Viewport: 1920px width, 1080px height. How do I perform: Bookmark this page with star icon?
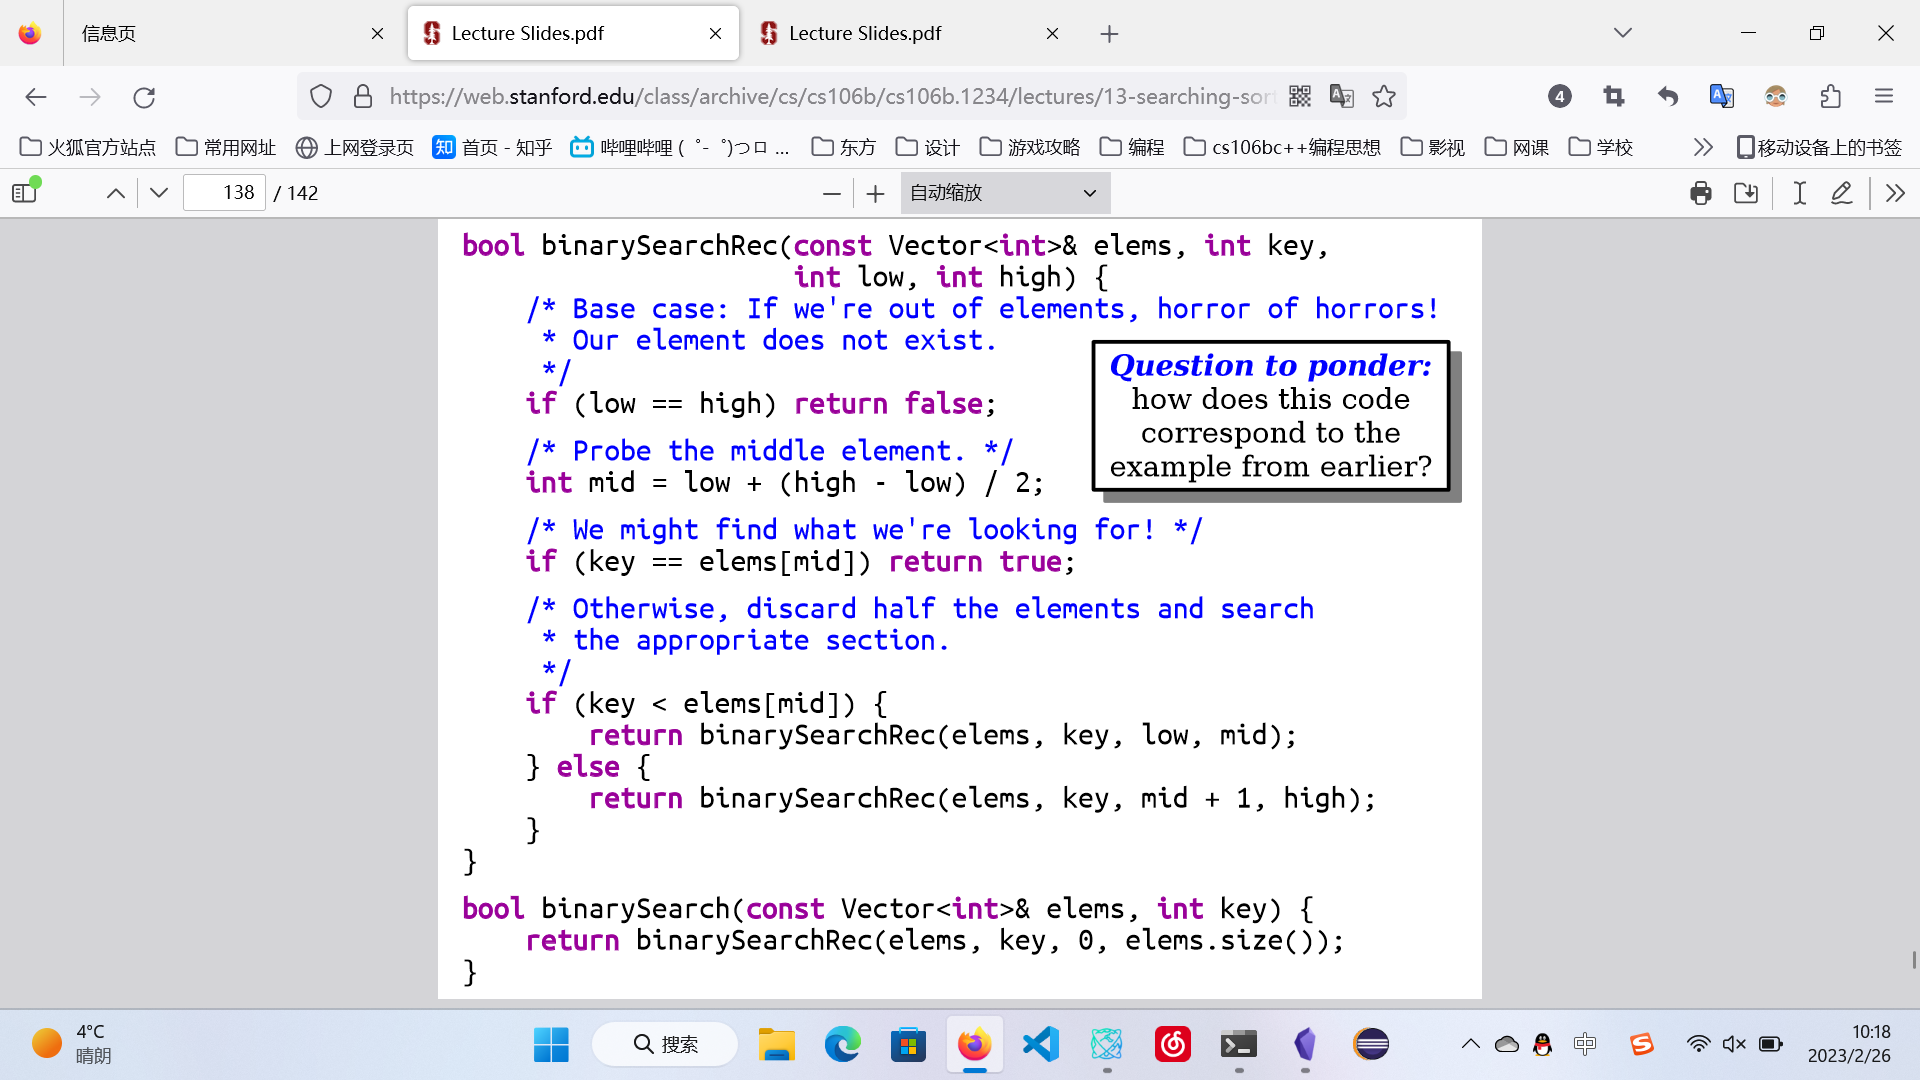point(1384,96)
